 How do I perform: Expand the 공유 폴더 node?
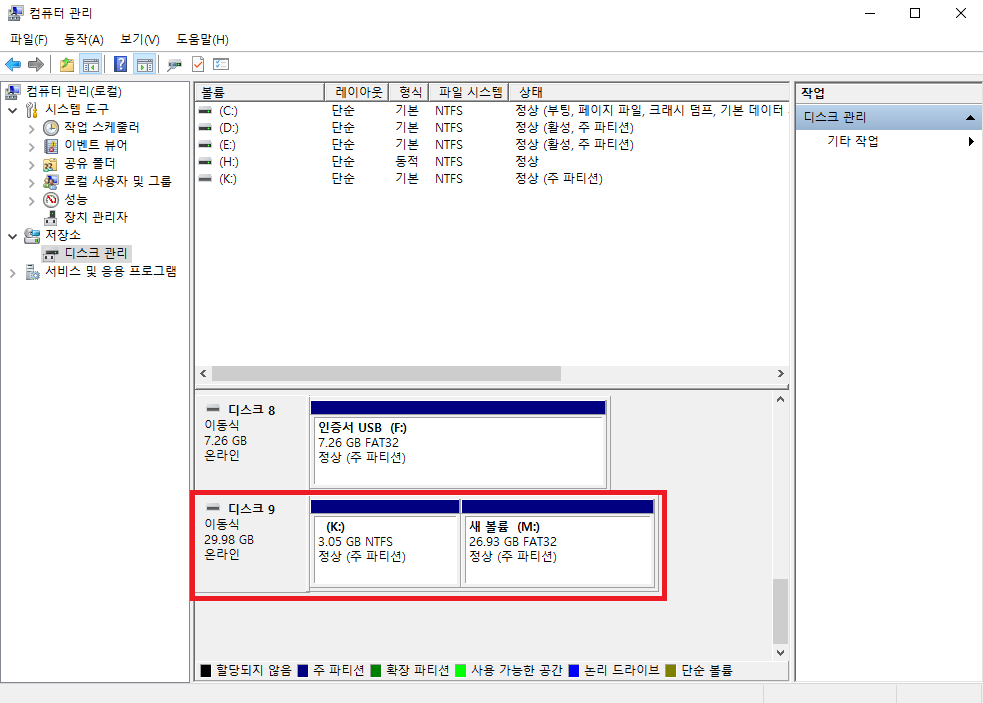click(x=31, y=165)
